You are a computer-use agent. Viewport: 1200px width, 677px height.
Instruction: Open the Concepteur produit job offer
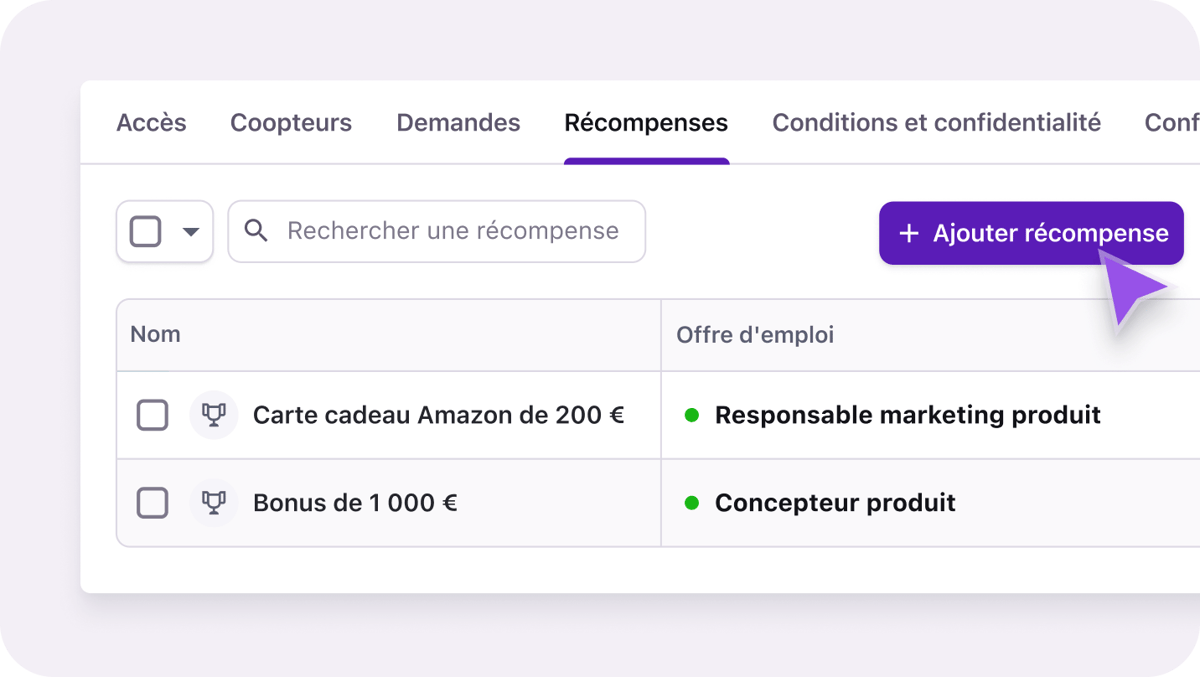[x=835, y=503]
